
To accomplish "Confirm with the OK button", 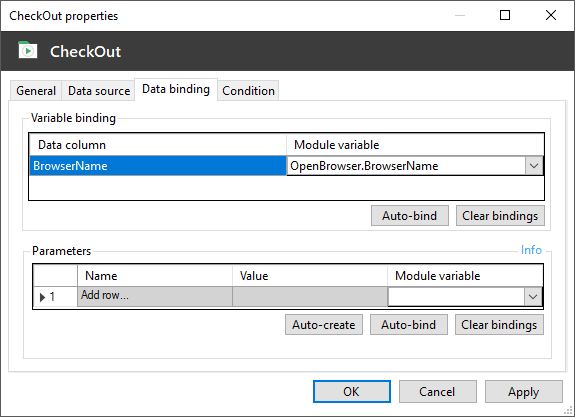I will pos(352,392).
